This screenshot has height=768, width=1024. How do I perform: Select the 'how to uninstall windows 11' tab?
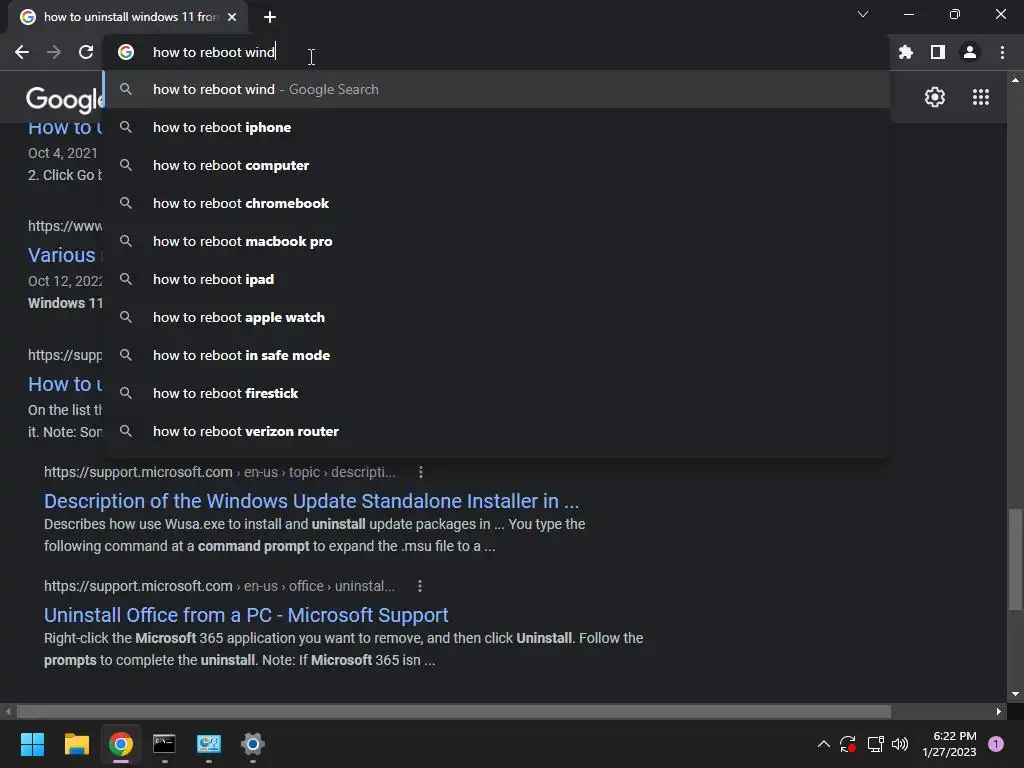point(128,17)
